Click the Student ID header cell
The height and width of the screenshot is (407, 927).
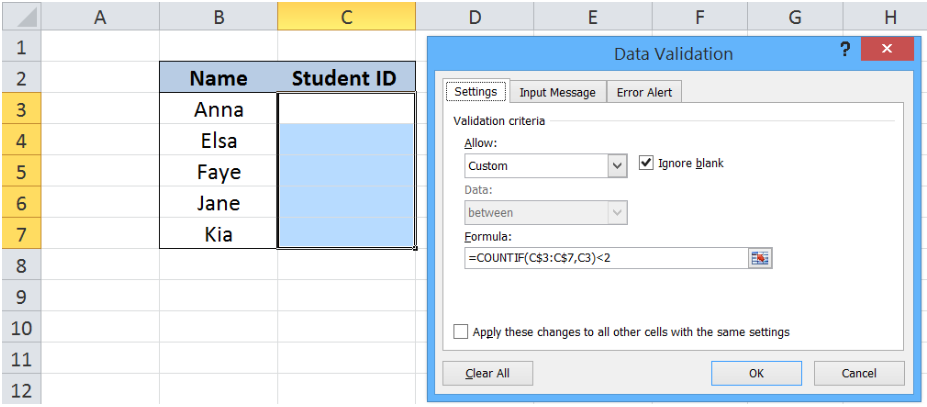346,77
